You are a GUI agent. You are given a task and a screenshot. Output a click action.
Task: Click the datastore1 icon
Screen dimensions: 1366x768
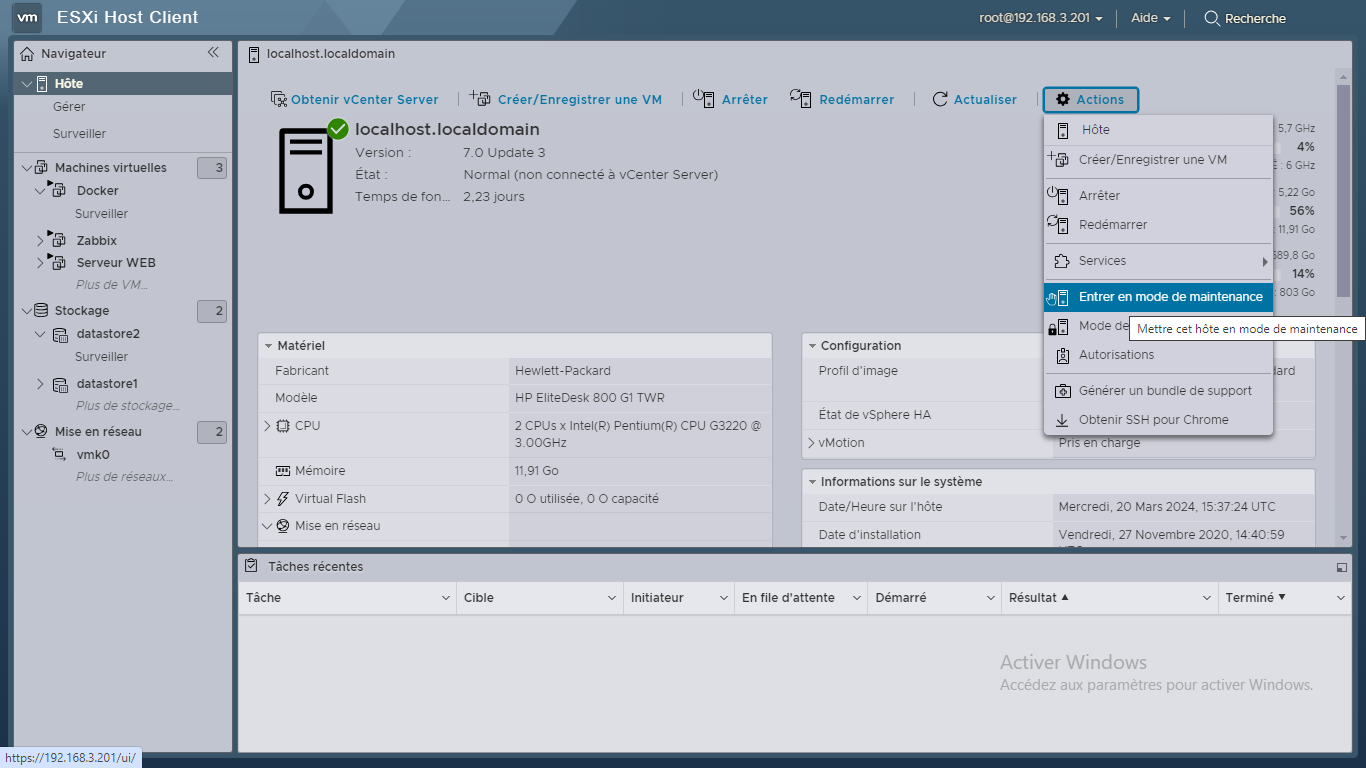60,384
